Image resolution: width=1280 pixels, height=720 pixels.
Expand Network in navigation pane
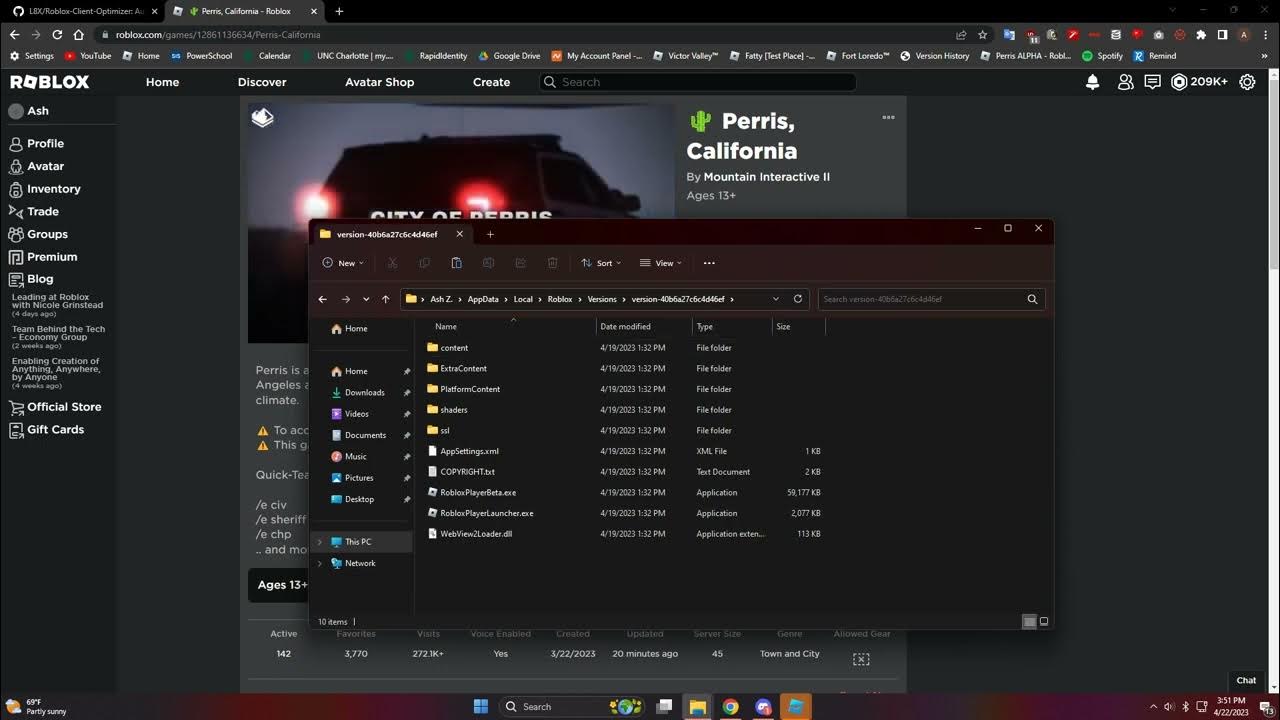(320, 563)
